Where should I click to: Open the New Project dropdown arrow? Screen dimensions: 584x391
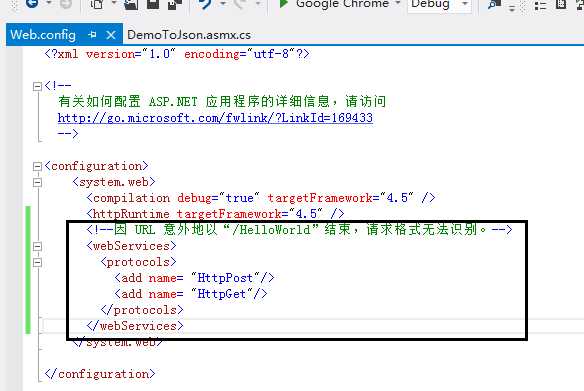[x=114, y=3]
